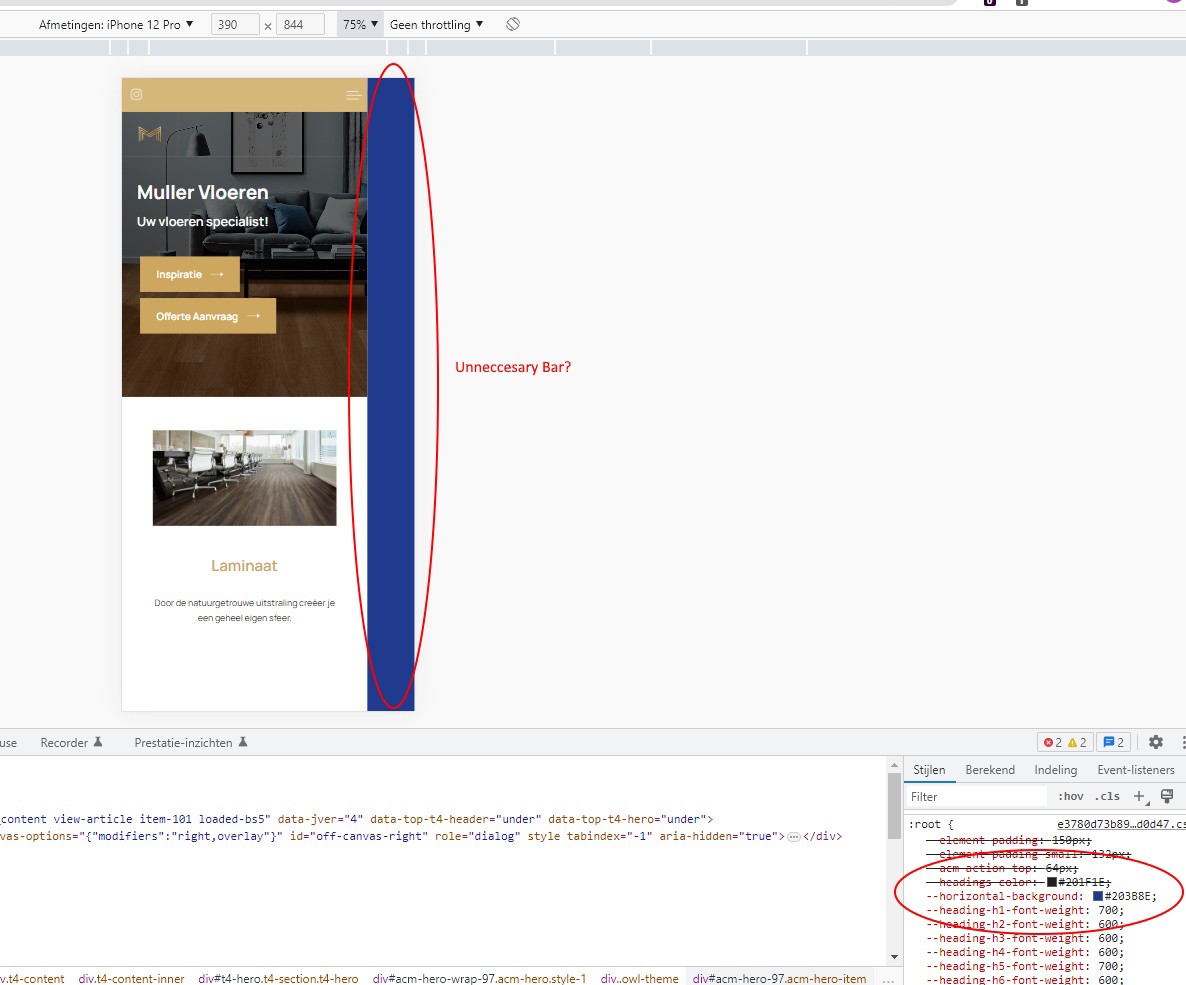1186x985 pixels.
Task: Open the e3780d73b89 stylesheet source link
Action: (1121, 824)
